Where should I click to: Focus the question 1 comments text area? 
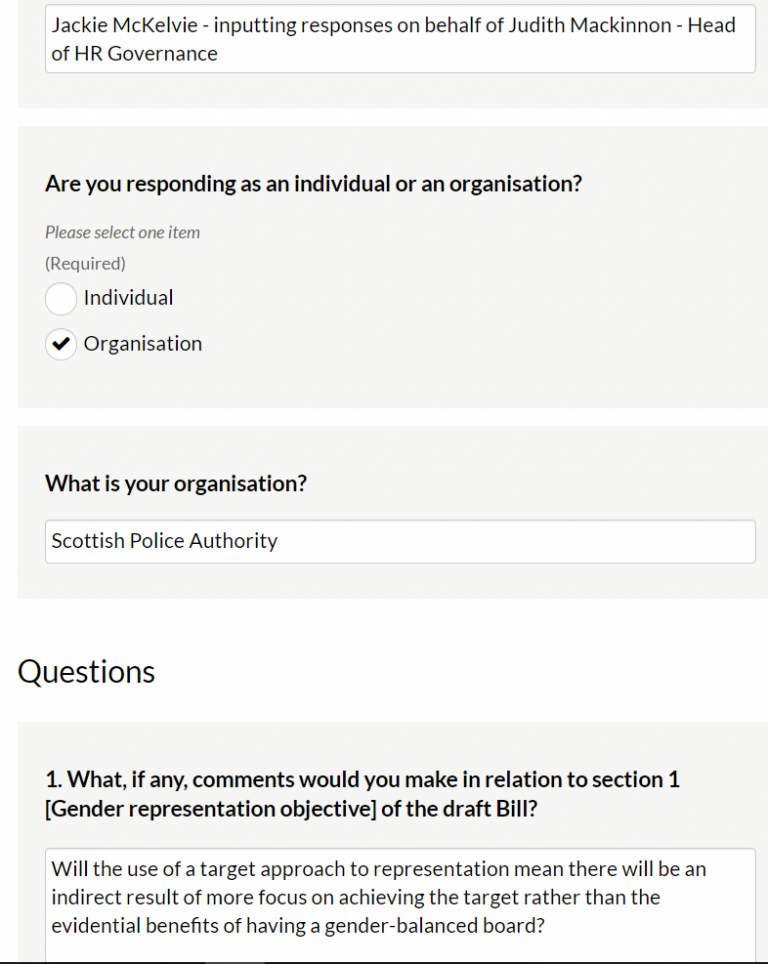pos(400,900)
